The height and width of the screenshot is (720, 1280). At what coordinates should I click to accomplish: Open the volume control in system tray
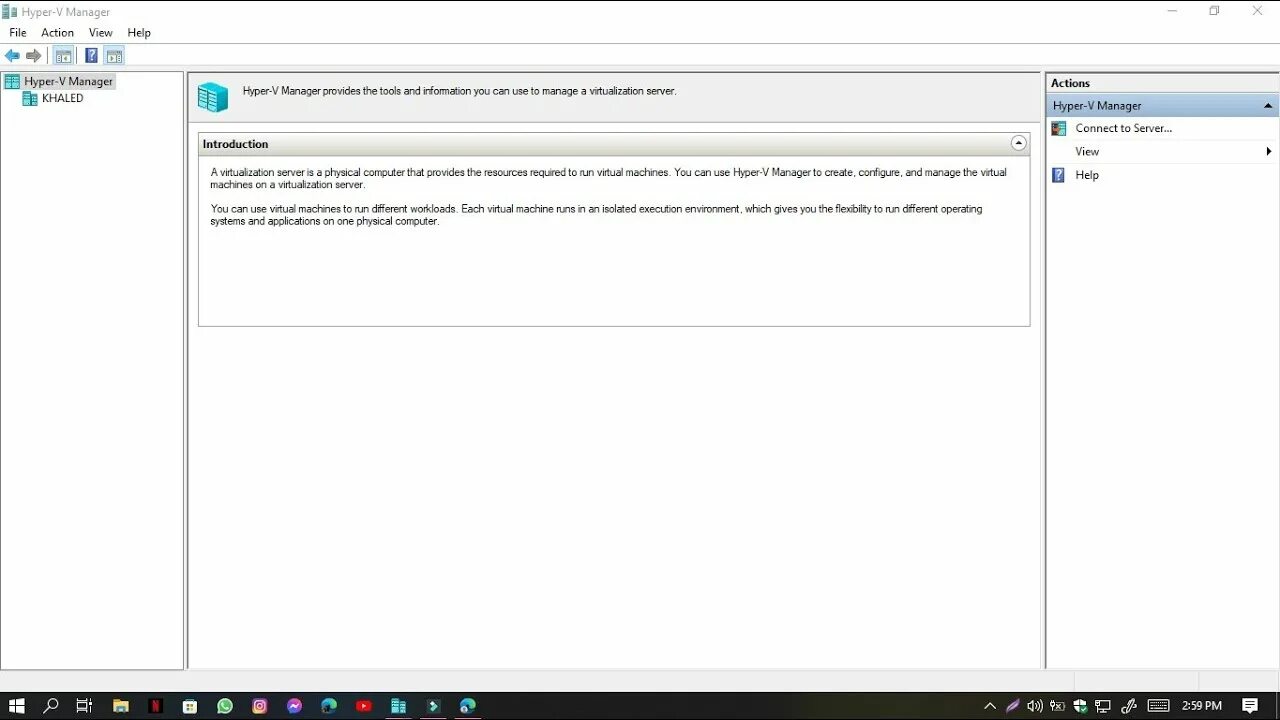point(1035,706)
